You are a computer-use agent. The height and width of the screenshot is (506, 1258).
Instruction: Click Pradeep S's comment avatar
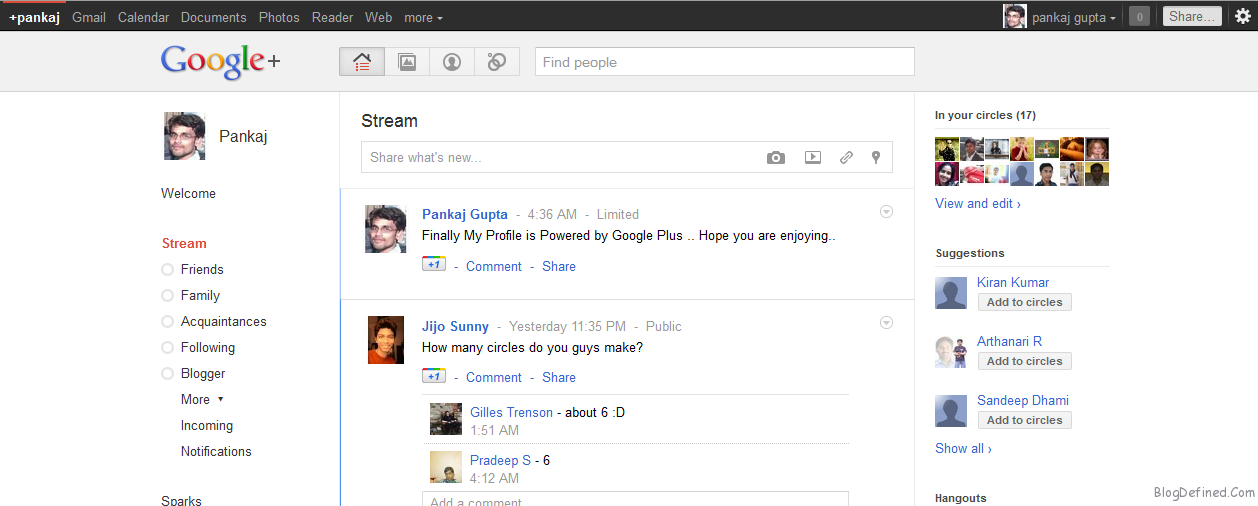coord(446,467)
